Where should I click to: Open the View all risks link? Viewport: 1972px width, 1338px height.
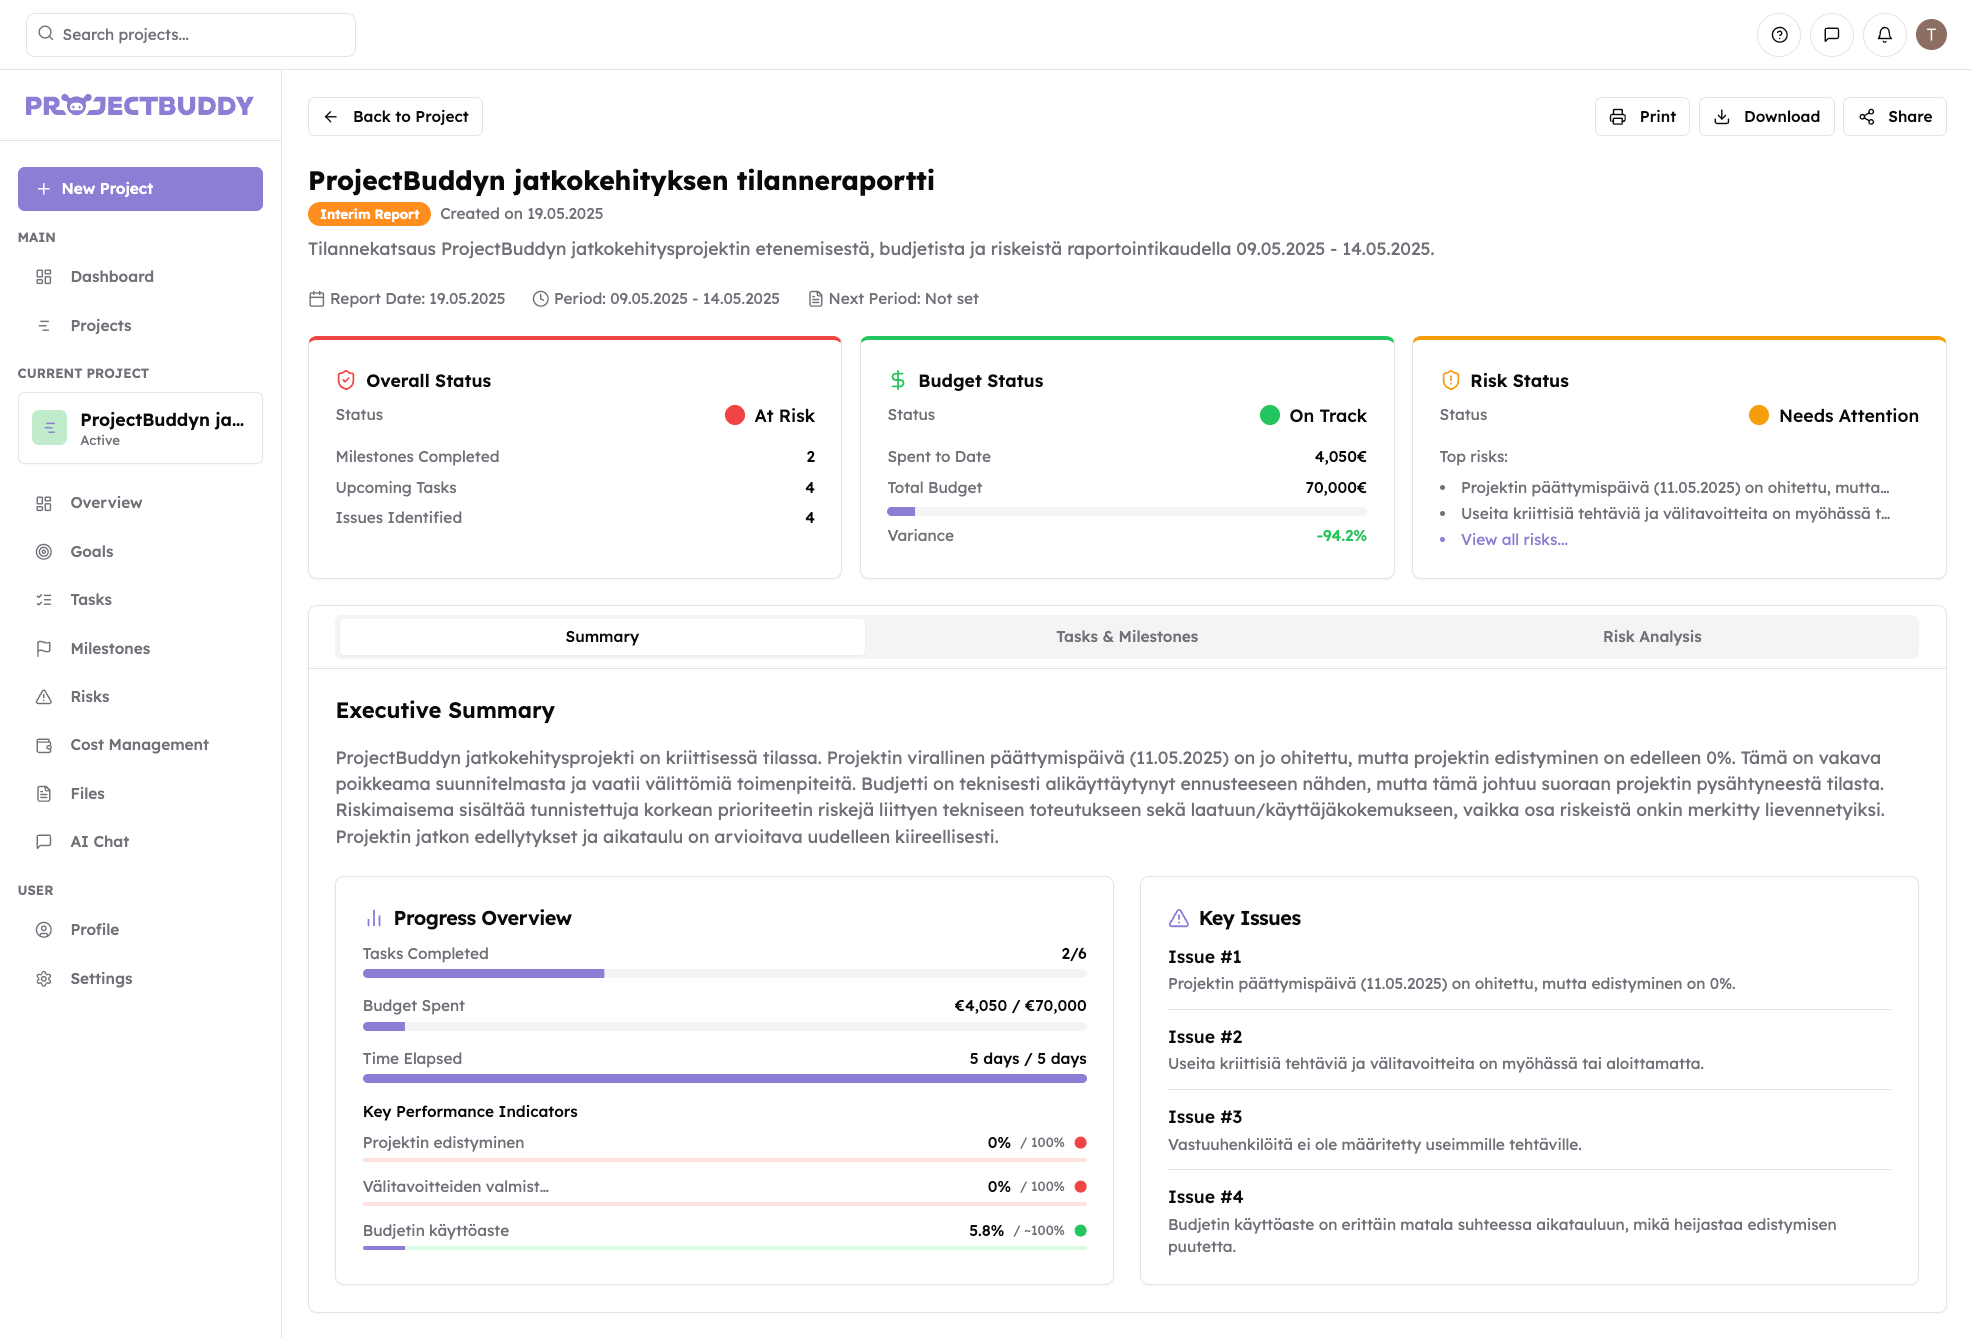pyautogui.click(x=1514, y=540)
